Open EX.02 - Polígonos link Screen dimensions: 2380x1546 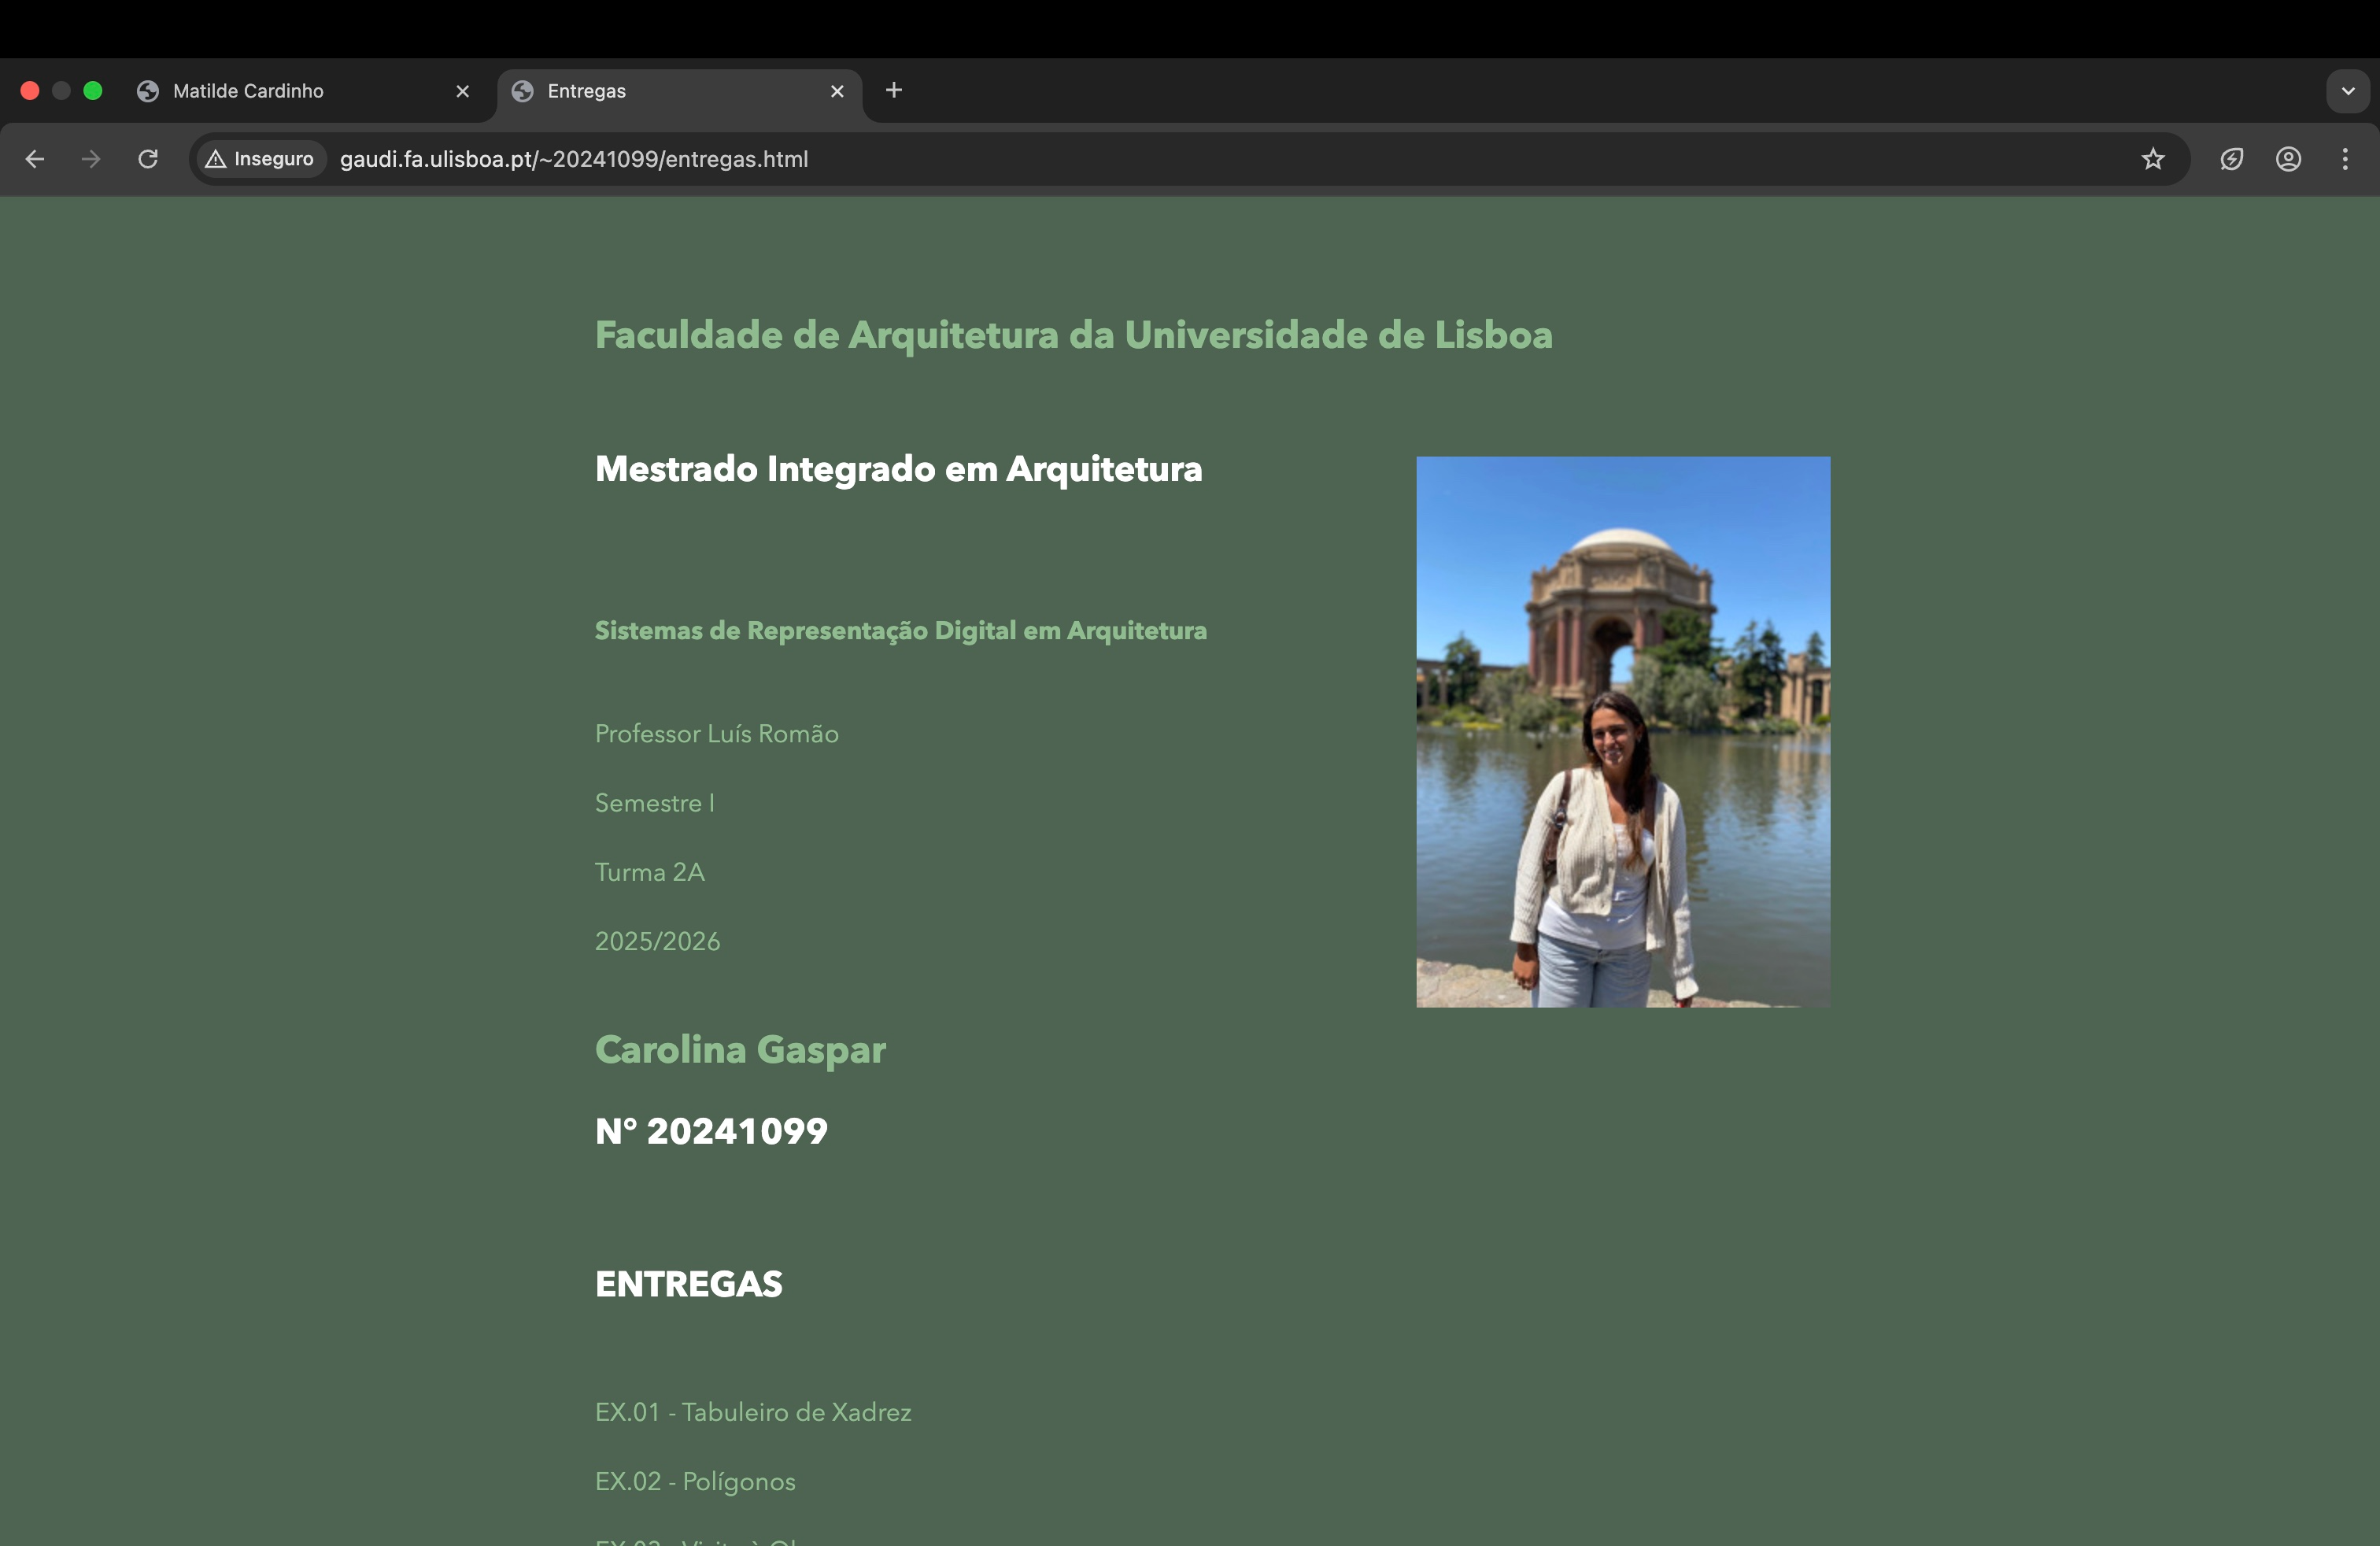(695, 1481)
